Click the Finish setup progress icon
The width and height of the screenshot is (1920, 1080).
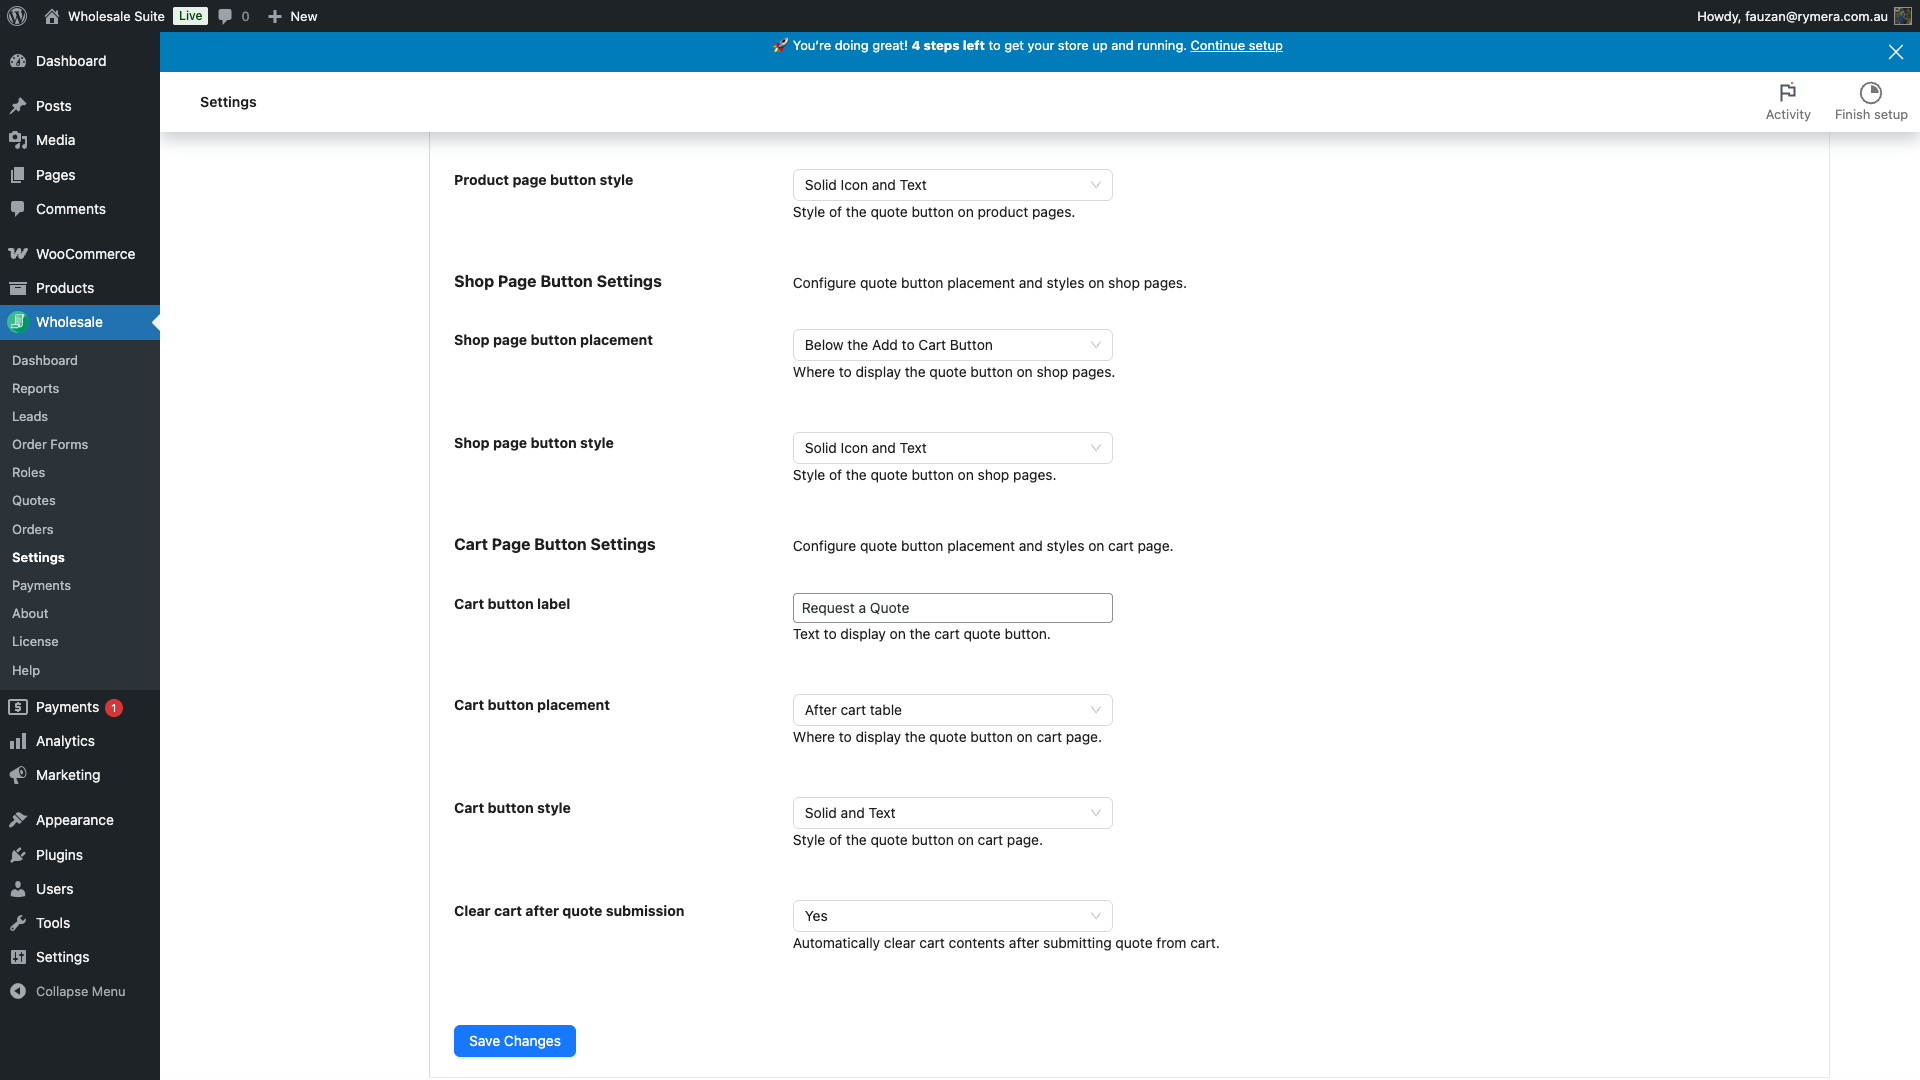[x=1870, y=93]
